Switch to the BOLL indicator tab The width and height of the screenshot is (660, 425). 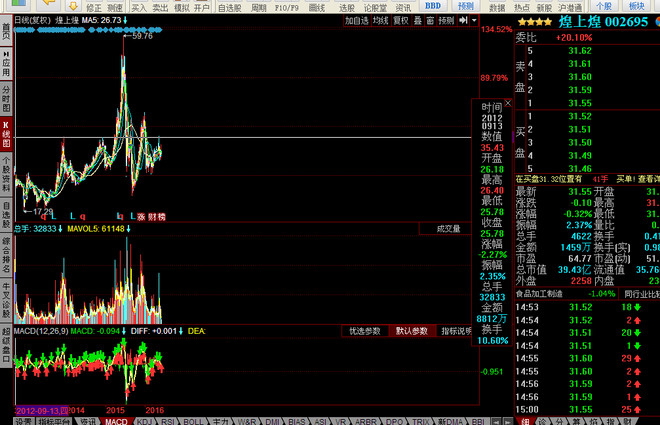point(193,421)
